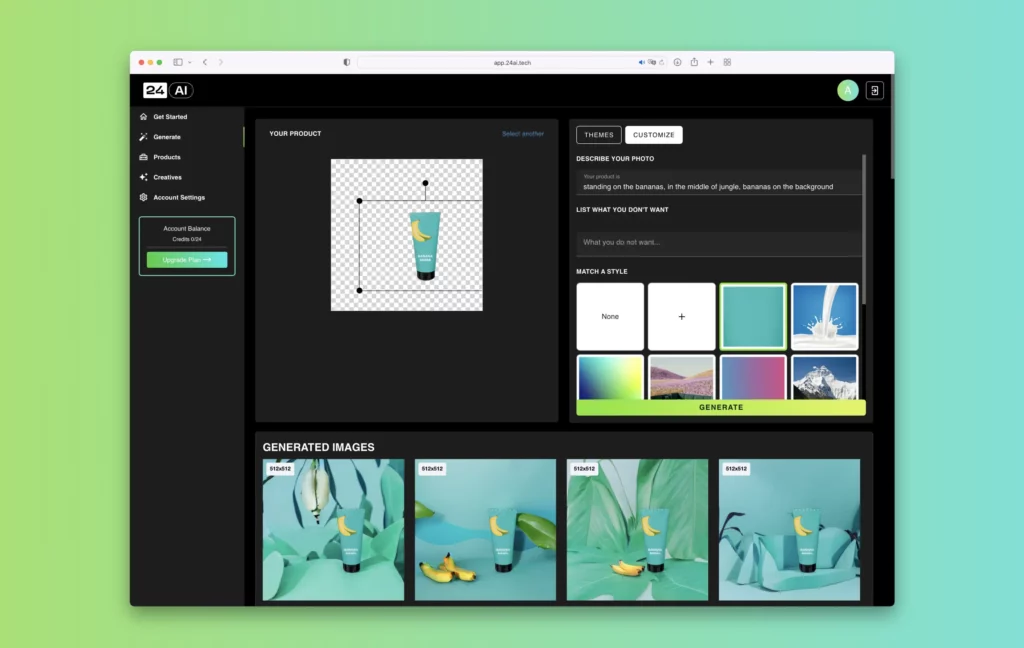1024x648 pixels.
Task: Add a custom style with plus tile
Action: [x=681, y=316]
